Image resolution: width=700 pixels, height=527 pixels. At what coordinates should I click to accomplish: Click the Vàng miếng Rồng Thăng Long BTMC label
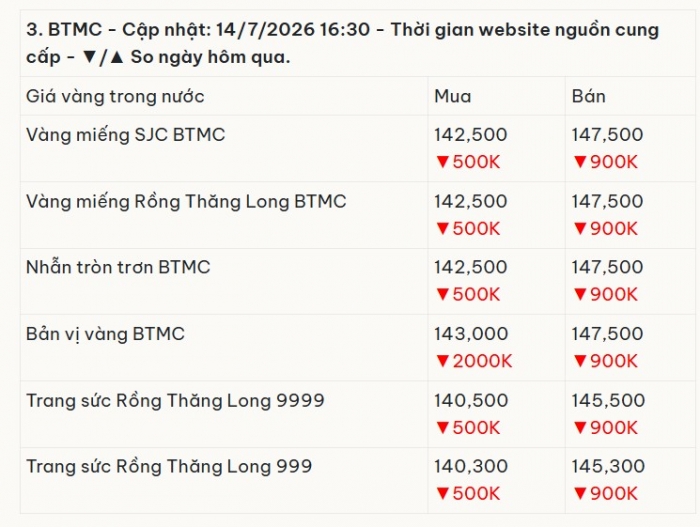(186, 202)
